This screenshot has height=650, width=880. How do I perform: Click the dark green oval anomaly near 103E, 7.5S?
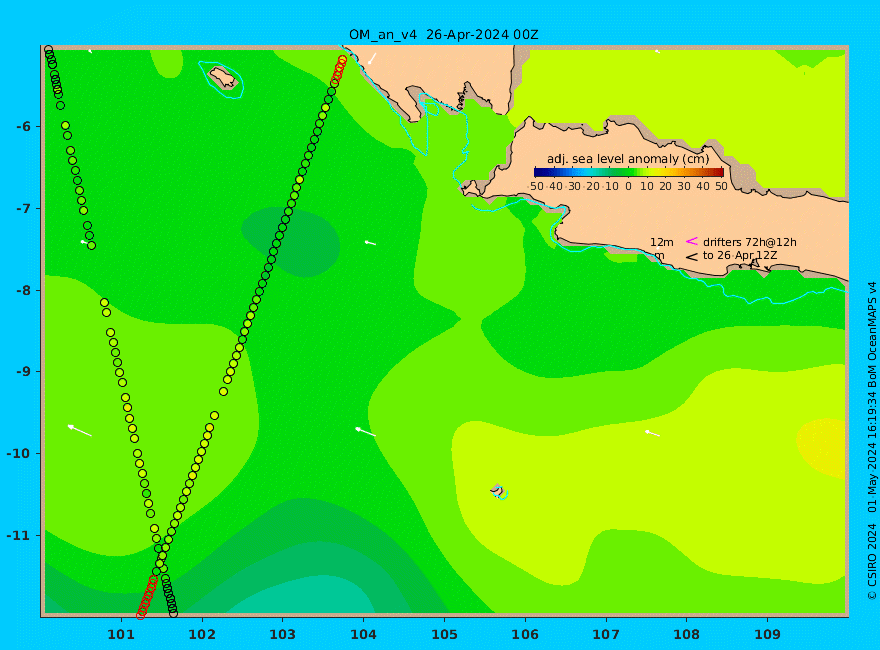tap(291, 242)
